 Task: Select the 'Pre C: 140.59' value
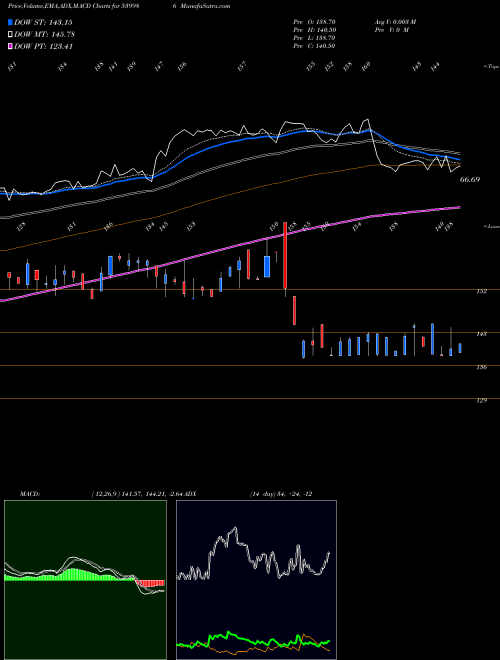pyautogui.click(x=314, y=46)
